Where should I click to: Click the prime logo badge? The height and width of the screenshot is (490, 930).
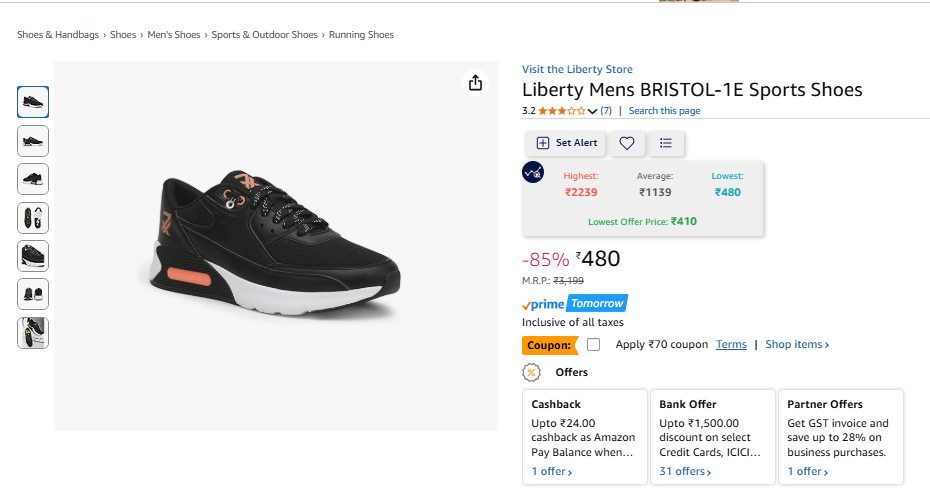pyautogui.click(x=545, y=304)
